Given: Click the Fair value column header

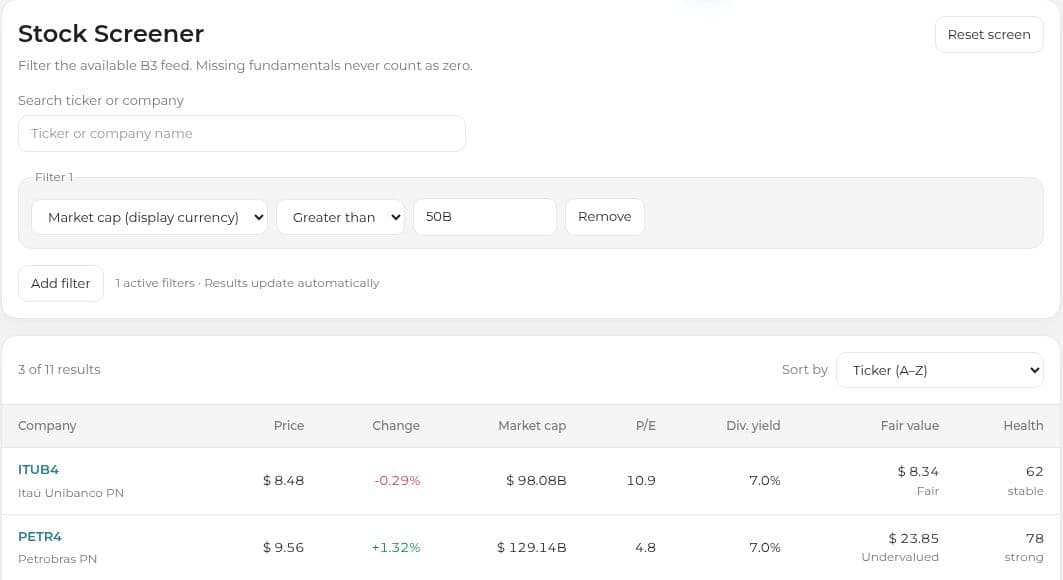Looking at the screenshot, I should (x=910, y=426).
